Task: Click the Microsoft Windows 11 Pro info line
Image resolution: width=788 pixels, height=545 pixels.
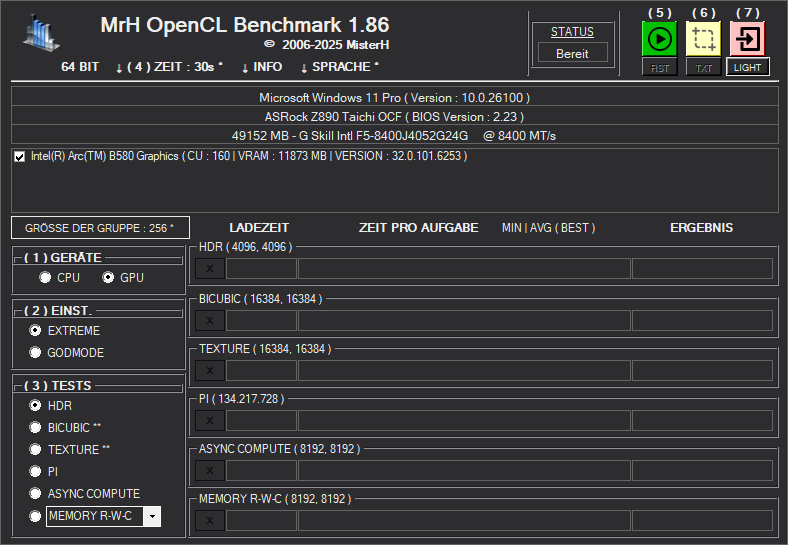Action: [x=395, y=98]
